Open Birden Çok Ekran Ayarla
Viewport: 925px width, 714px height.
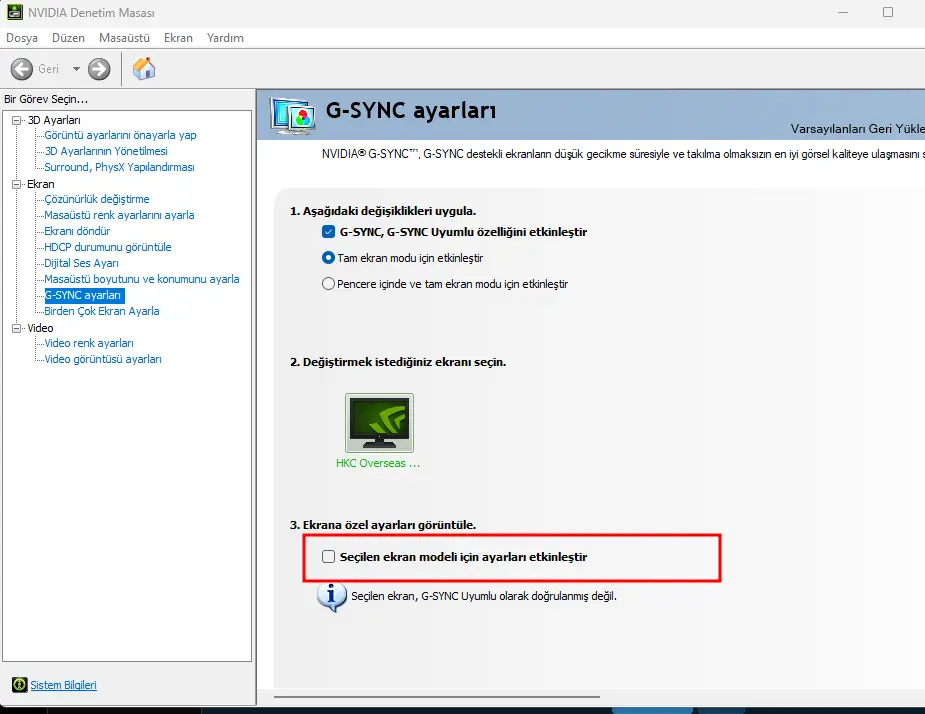pyautogui.click(x=102, y=311)
